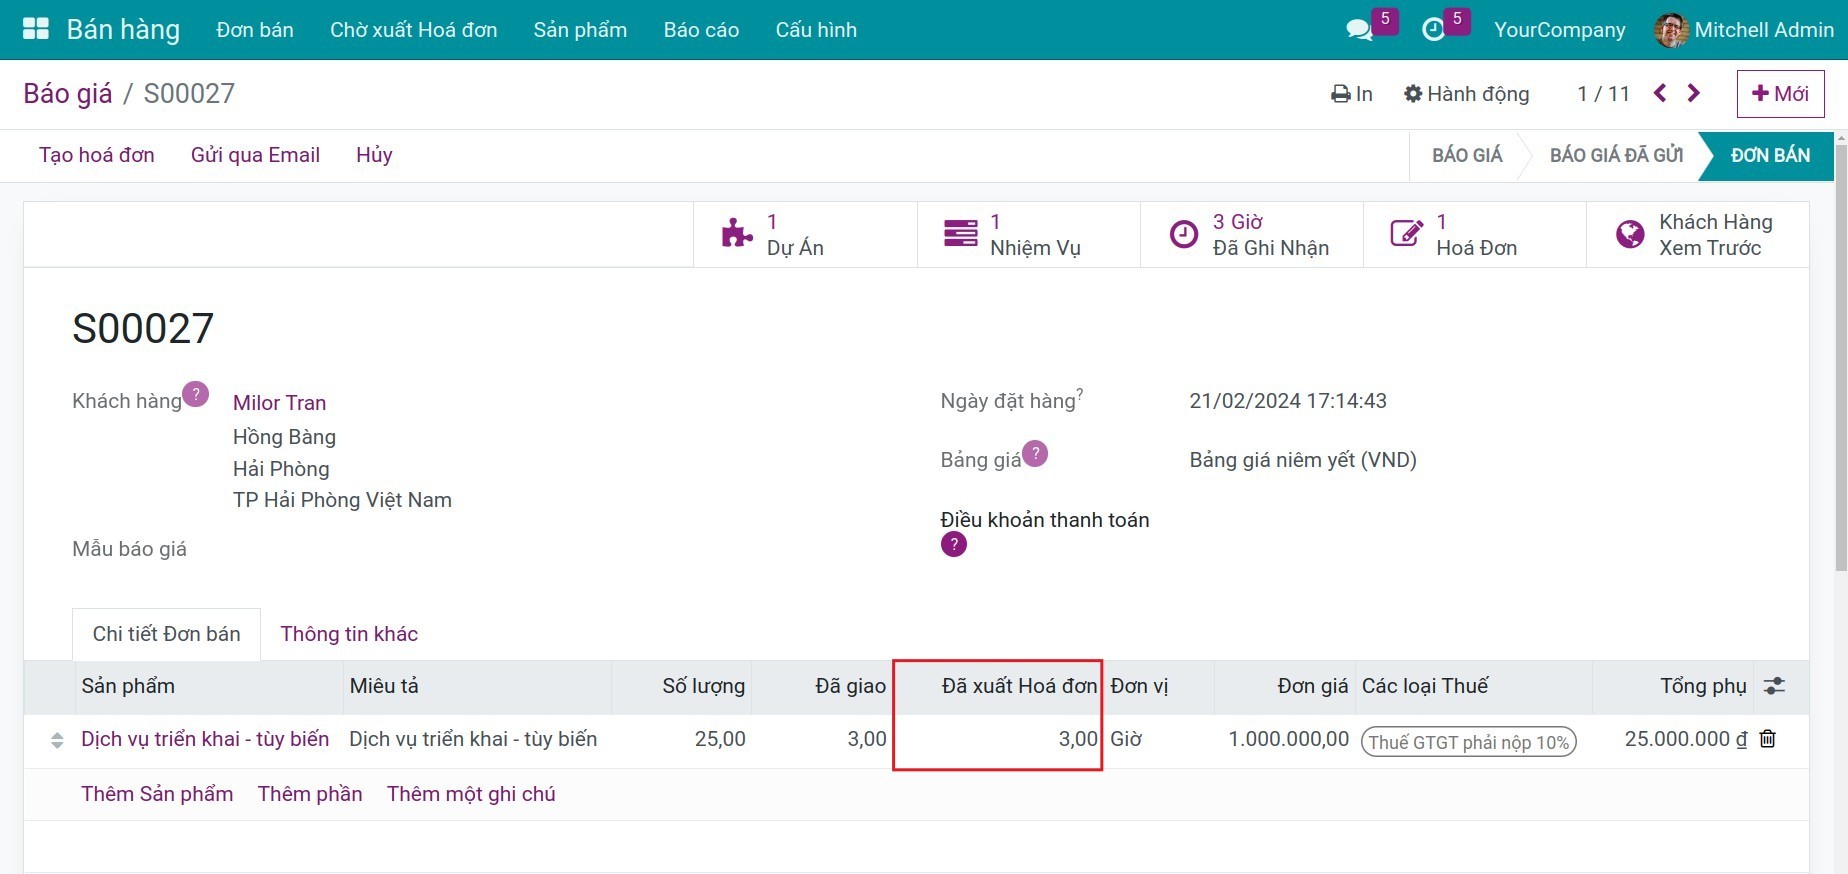Click the Tạo hoá đơn button
The image size is (1848, 874).
pos(97,155)
